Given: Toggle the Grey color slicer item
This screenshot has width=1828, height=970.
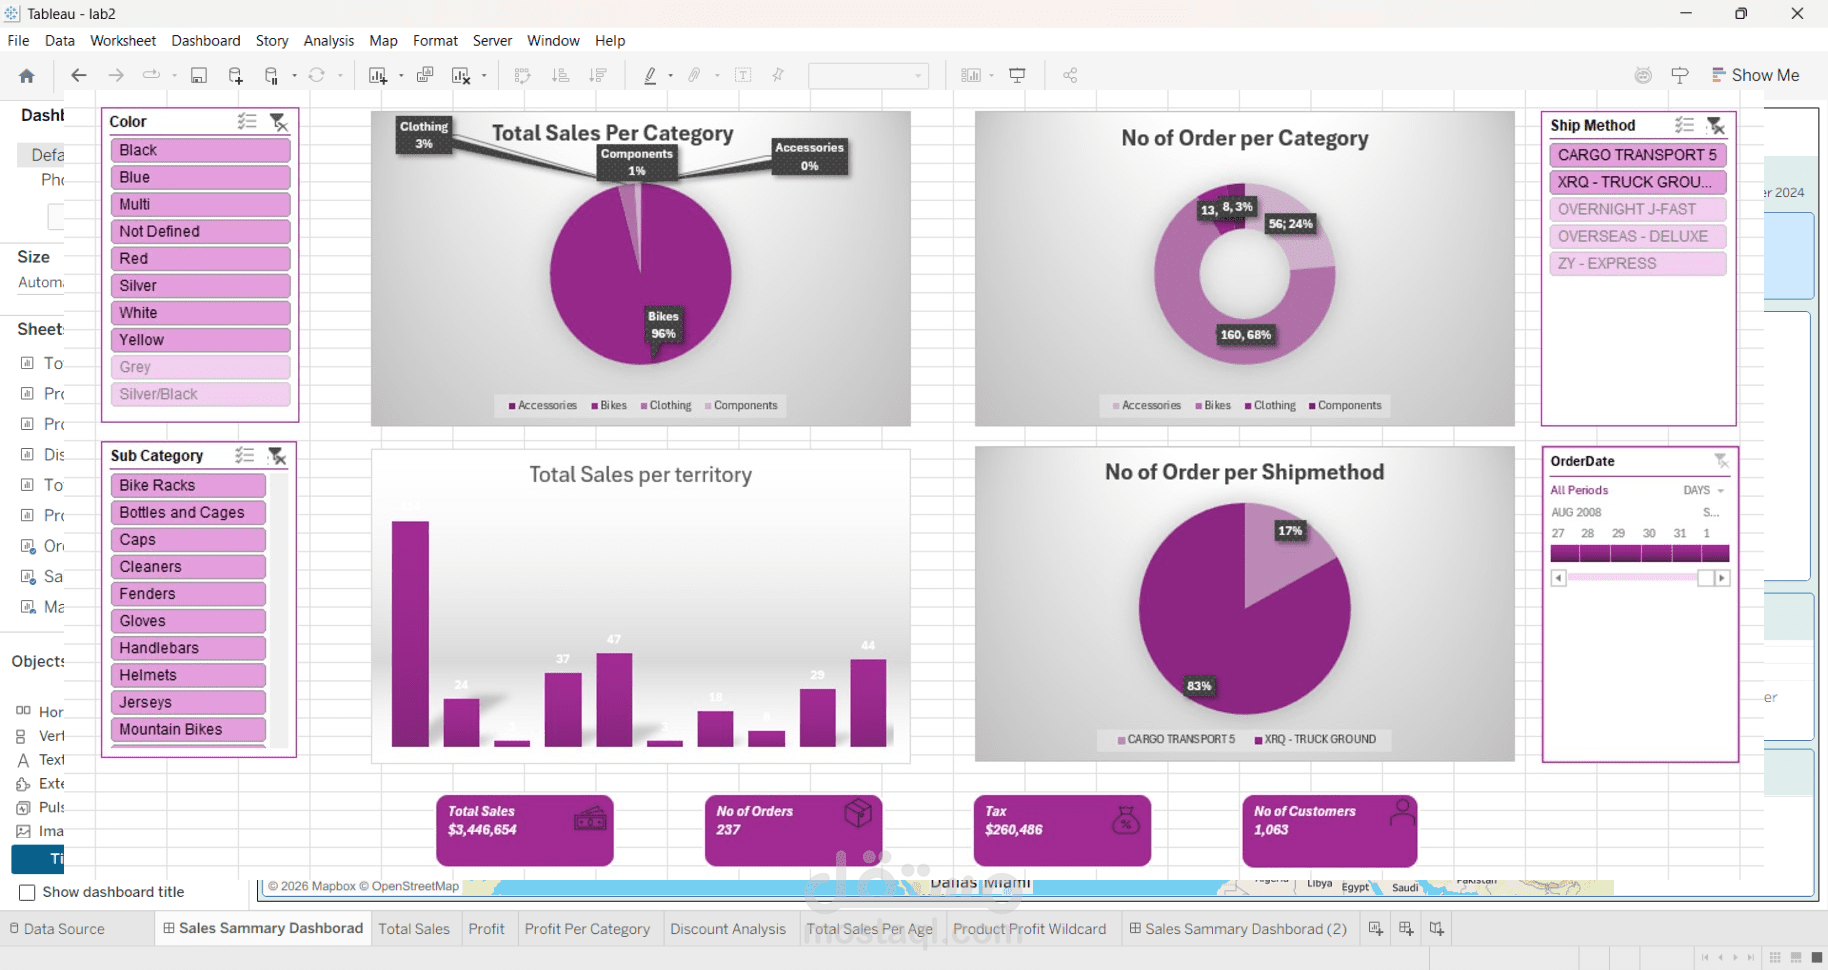Looking at the screenshot, I should 200,367.
